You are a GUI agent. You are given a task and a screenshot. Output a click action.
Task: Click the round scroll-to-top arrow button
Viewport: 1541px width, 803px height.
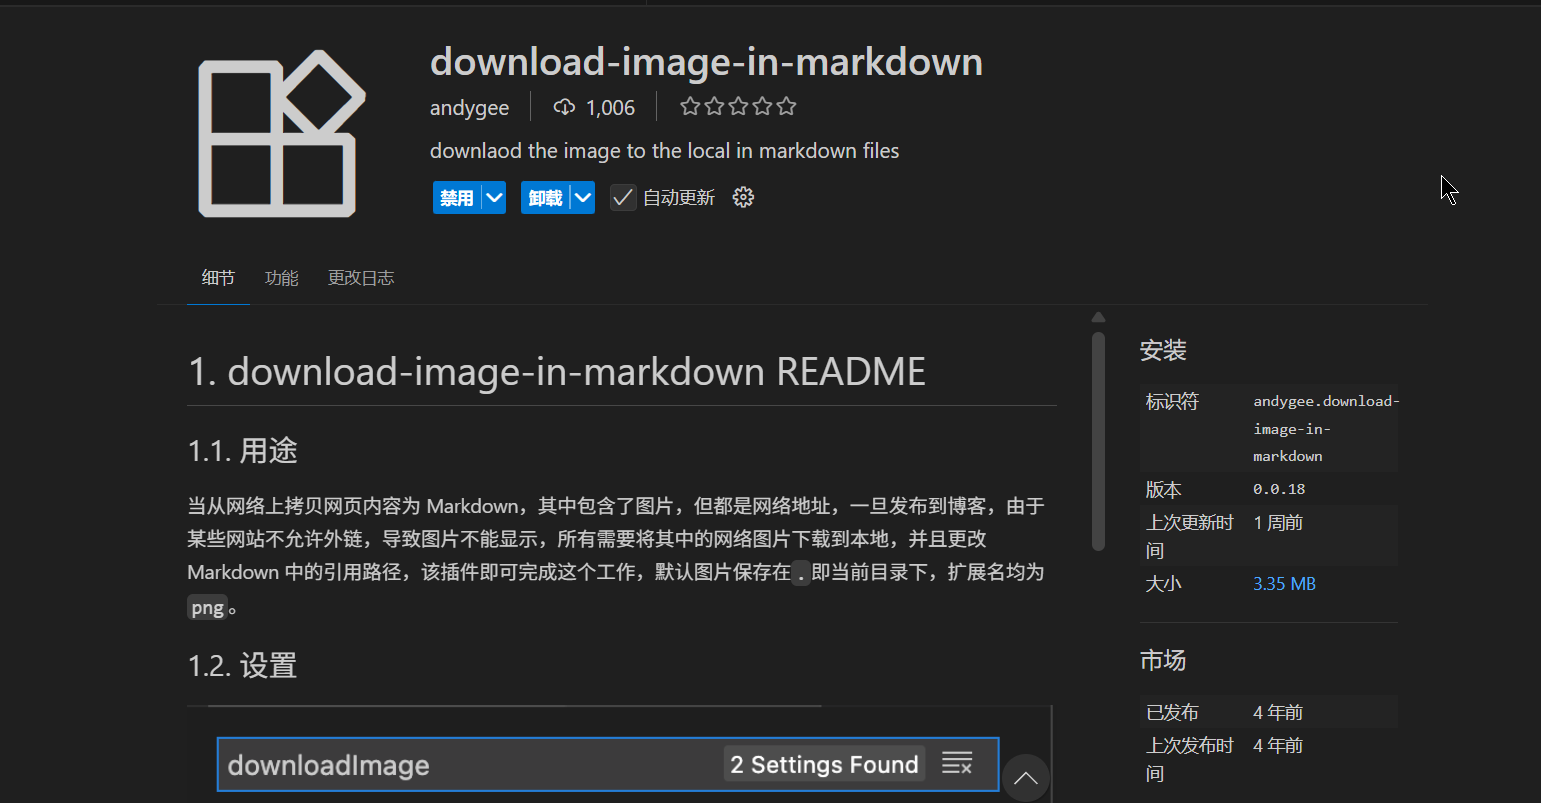pos(1026,779)
